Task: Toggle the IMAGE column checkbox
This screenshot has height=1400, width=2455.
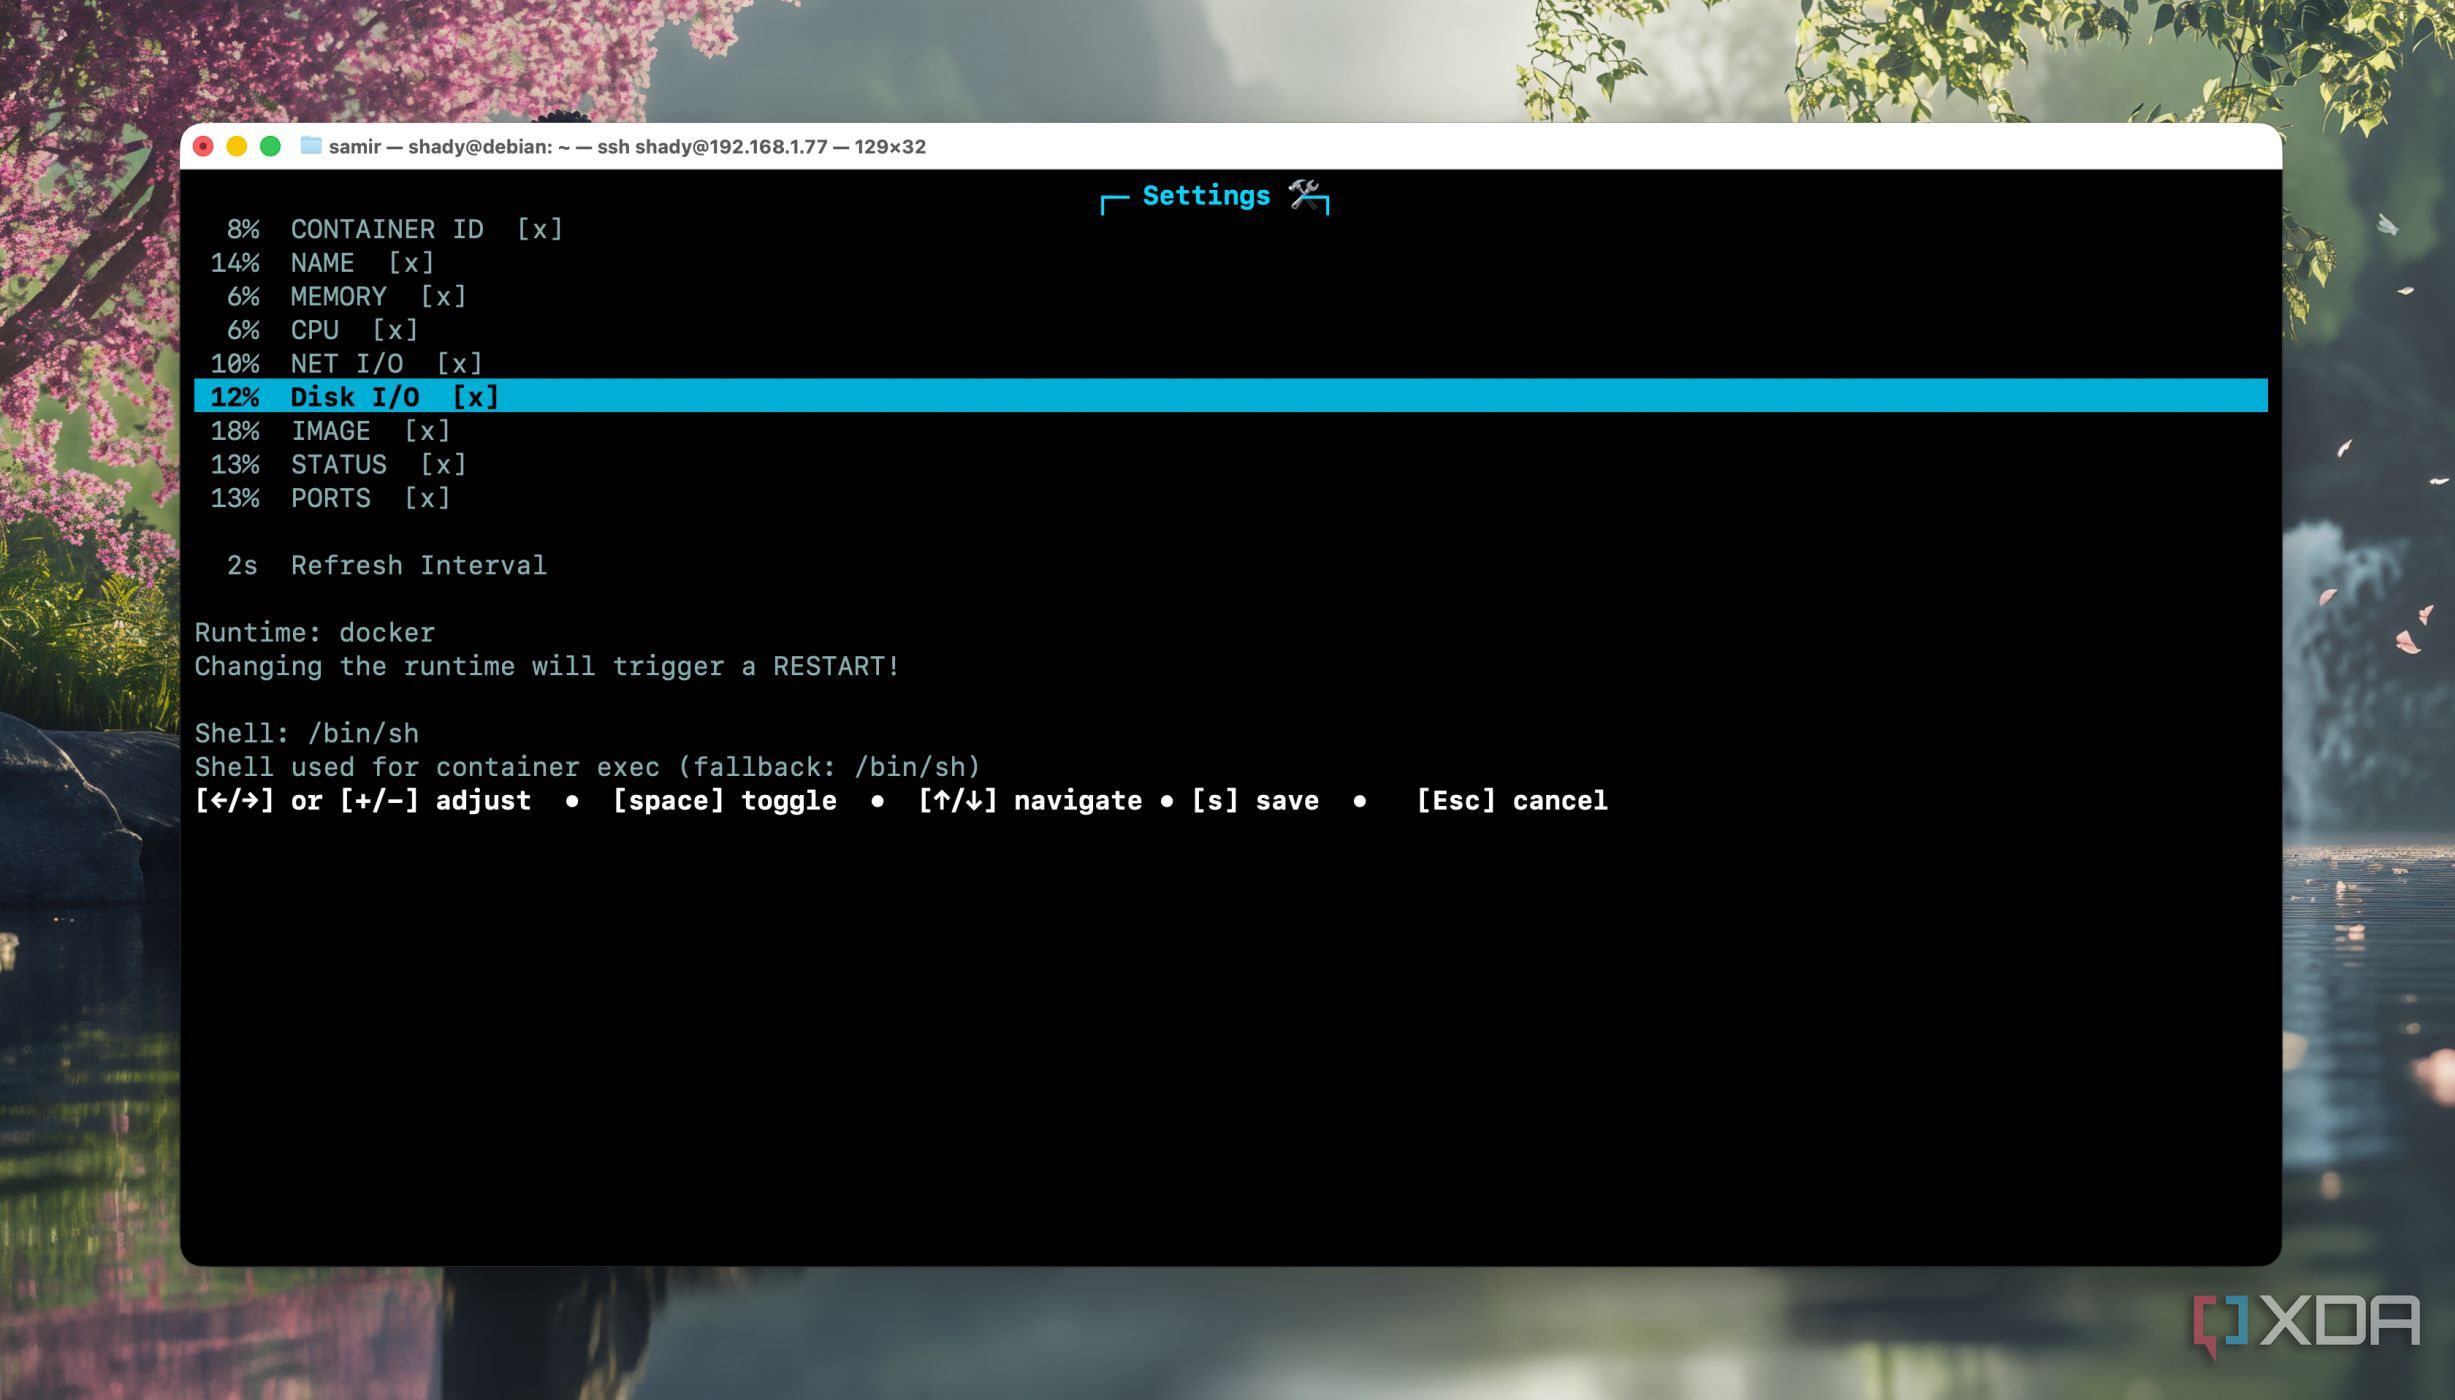Action: (427, 431)
